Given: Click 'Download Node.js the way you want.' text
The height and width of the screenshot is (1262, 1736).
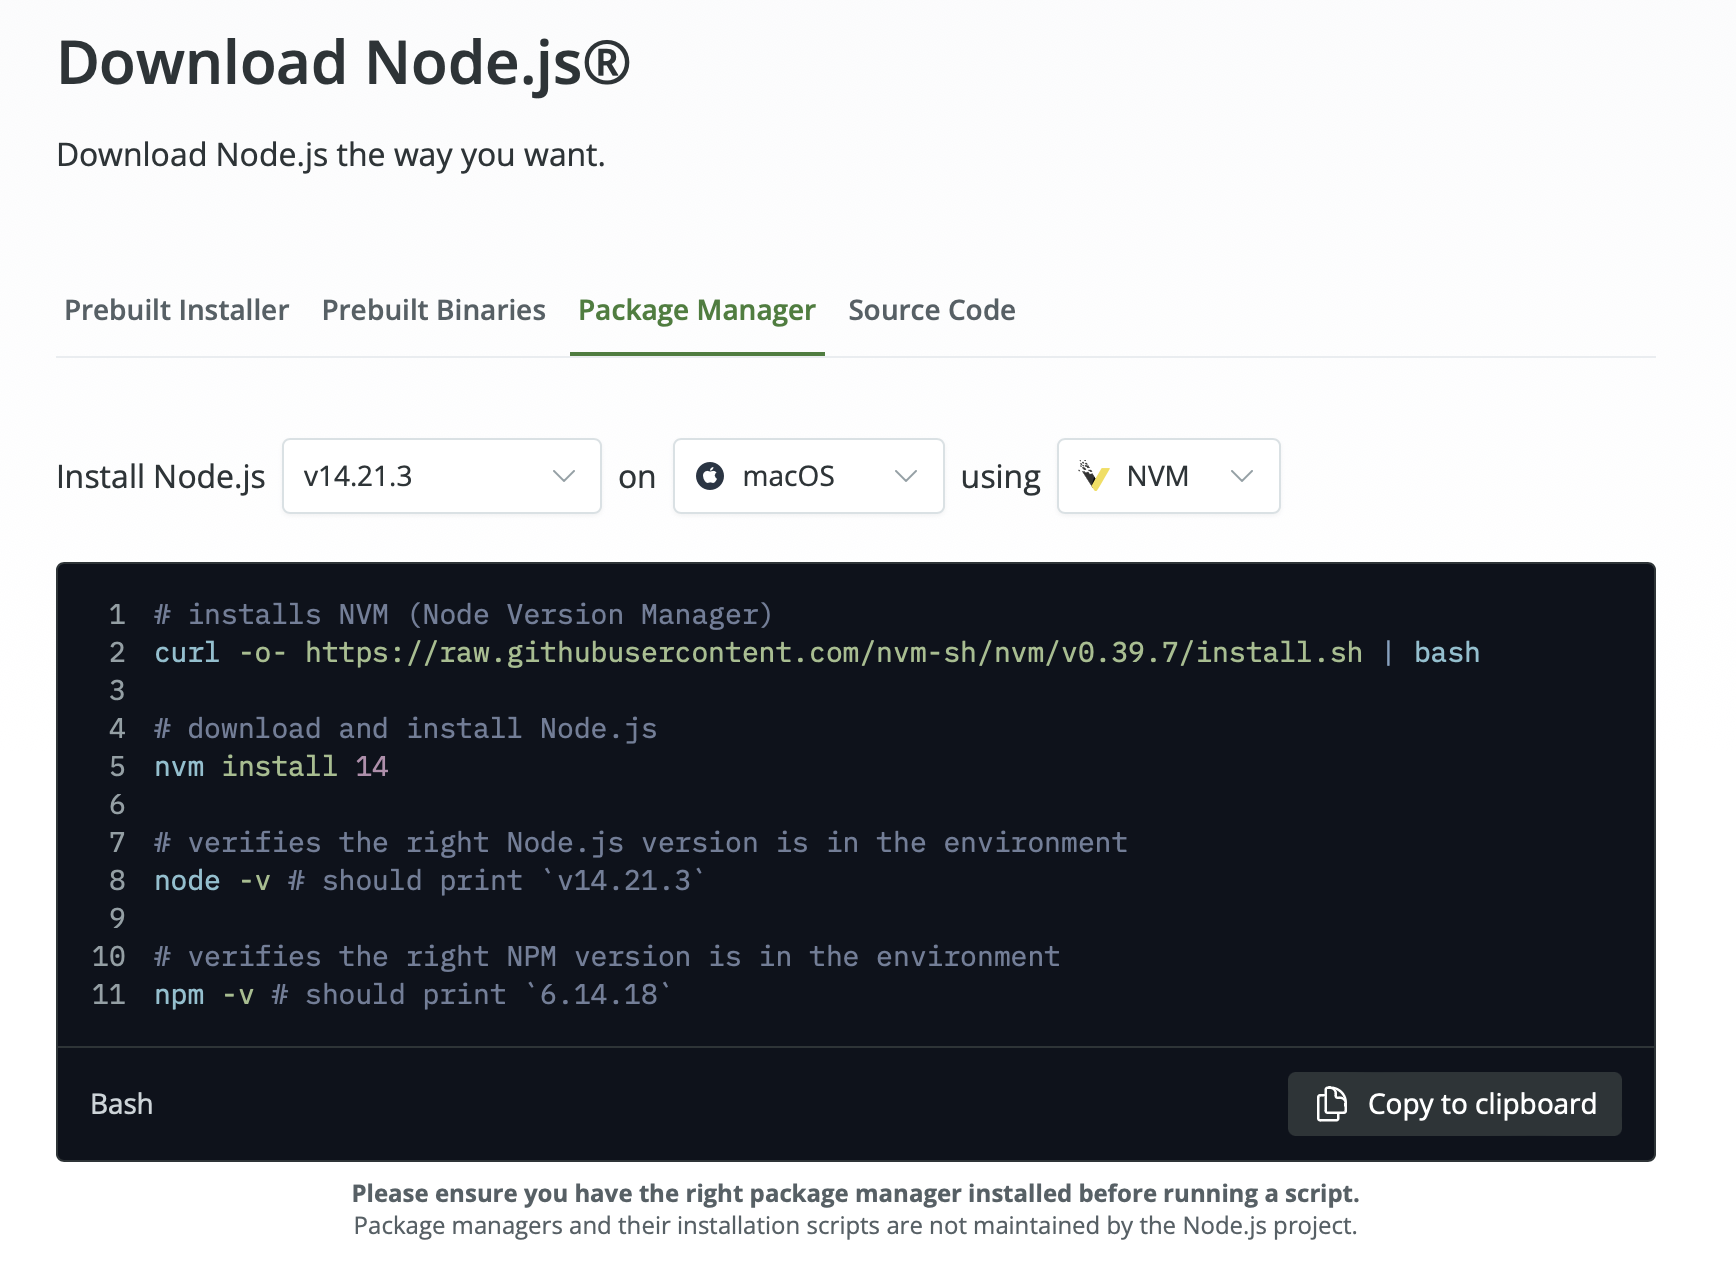Looking at the screenshot, I should 331,155.
